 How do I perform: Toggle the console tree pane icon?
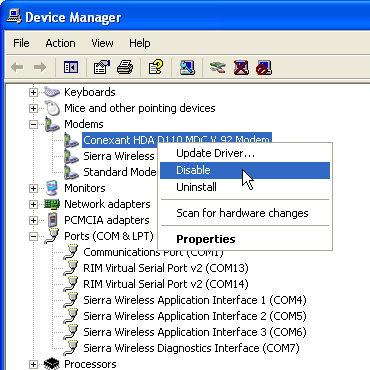coord(71,68)
